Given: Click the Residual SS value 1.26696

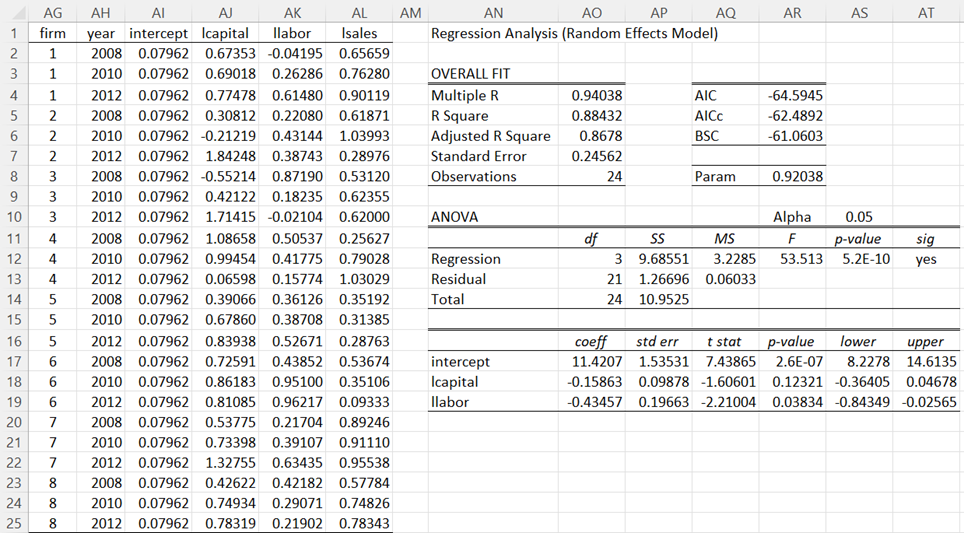Looking at the screenshot, I should click(x=663, y=279).
